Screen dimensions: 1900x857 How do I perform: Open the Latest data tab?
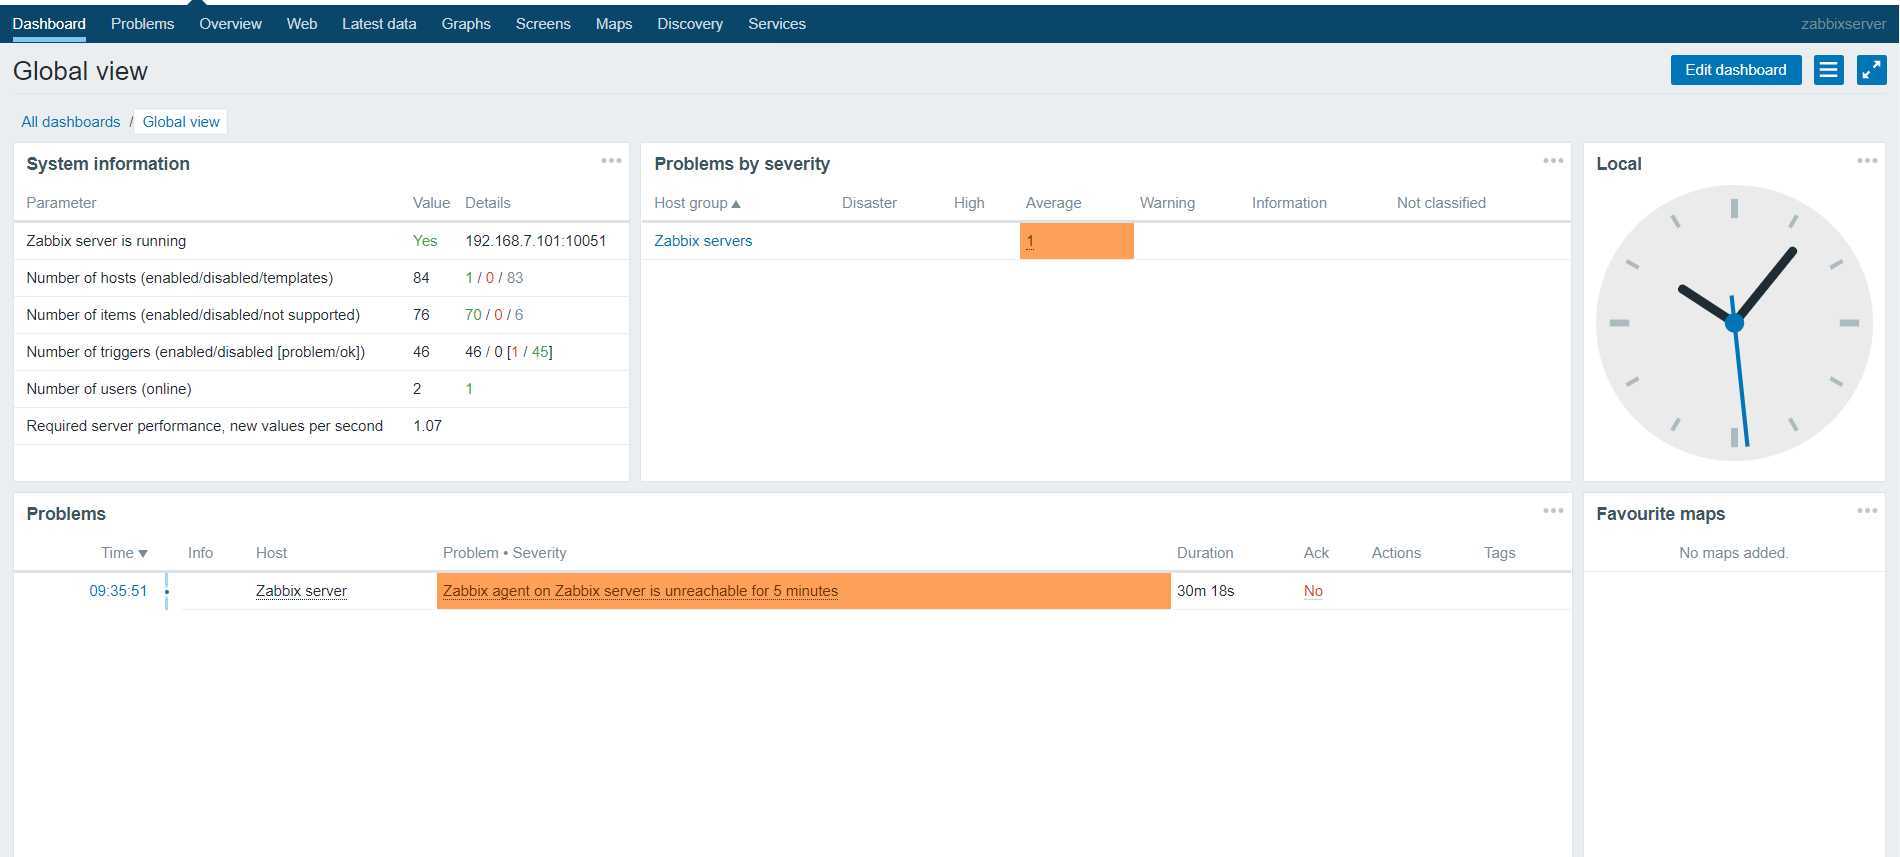click(x=379, y=24)
